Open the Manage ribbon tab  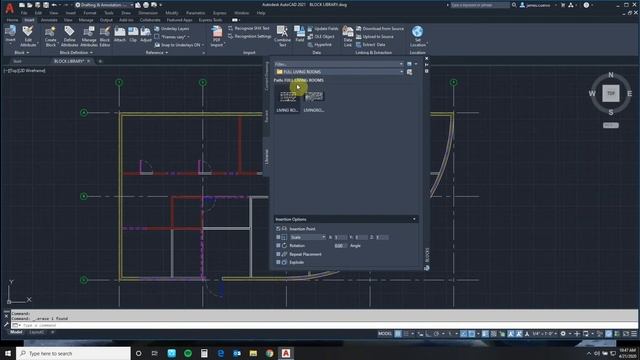pyautogui.click(x=86, y=20)
